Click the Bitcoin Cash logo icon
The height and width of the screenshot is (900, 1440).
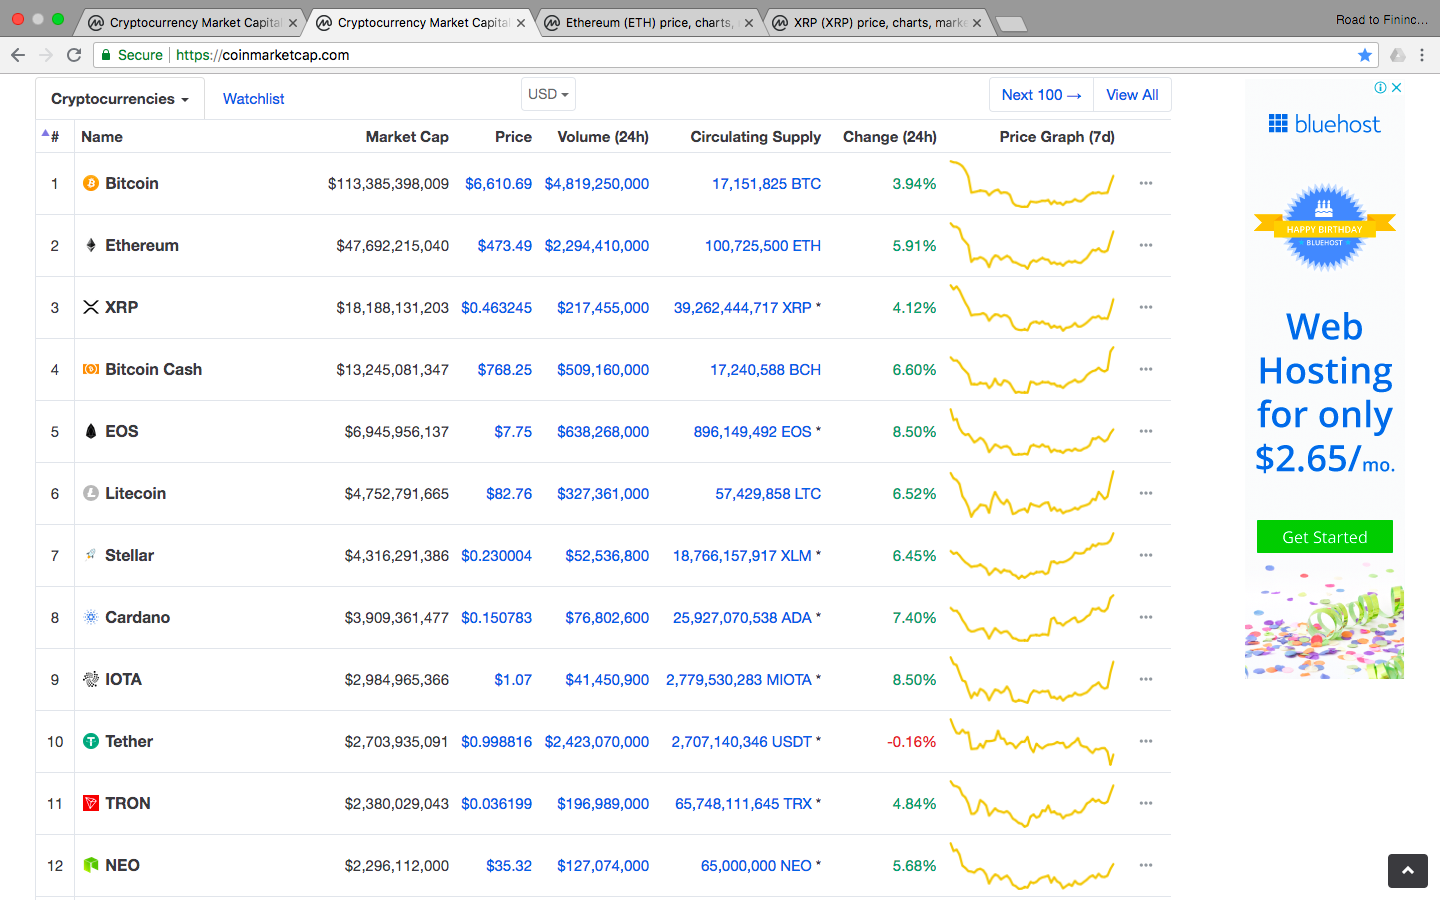91,369
